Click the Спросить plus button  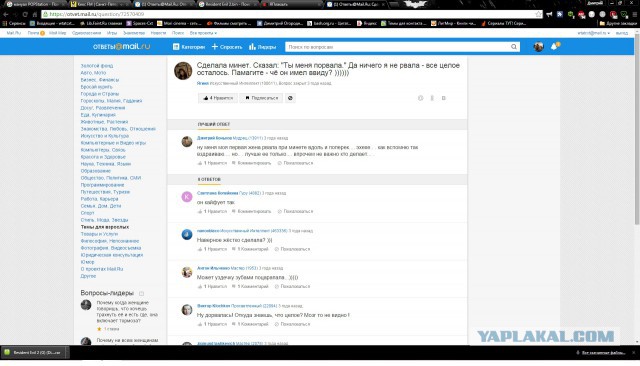227,47
